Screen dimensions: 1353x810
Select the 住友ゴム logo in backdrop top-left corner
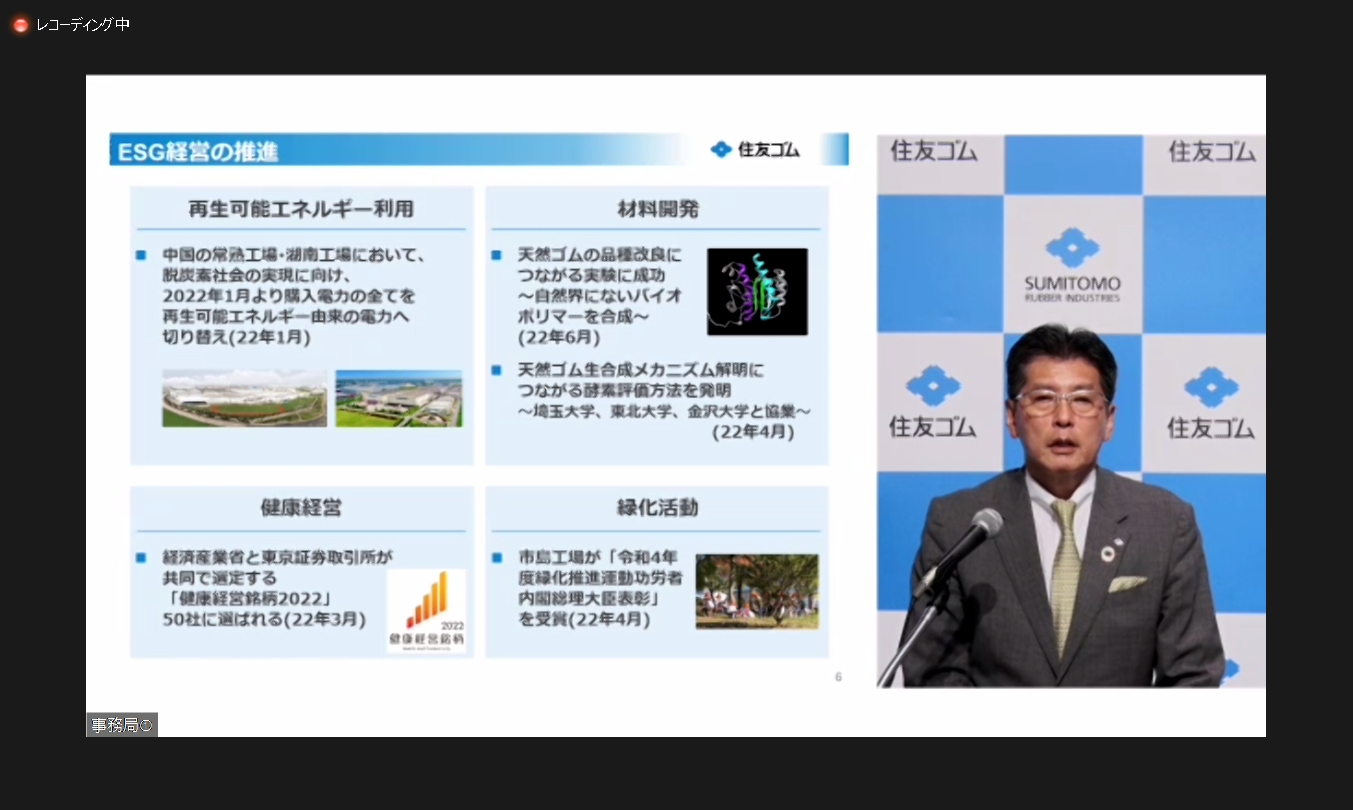click(933, 151)
